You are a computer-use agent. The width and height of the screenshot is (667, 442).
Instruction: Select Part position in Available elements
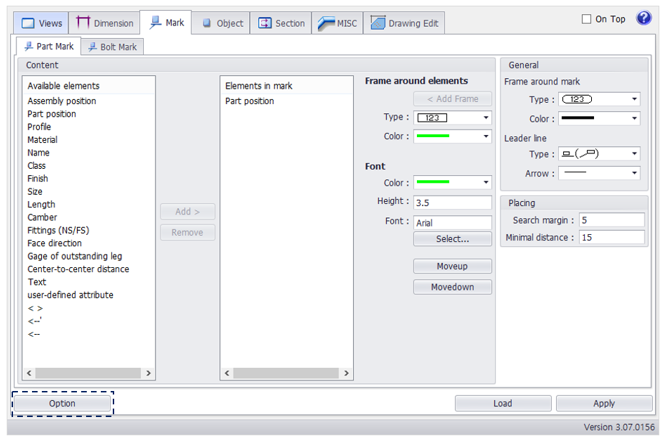(51, 114)
